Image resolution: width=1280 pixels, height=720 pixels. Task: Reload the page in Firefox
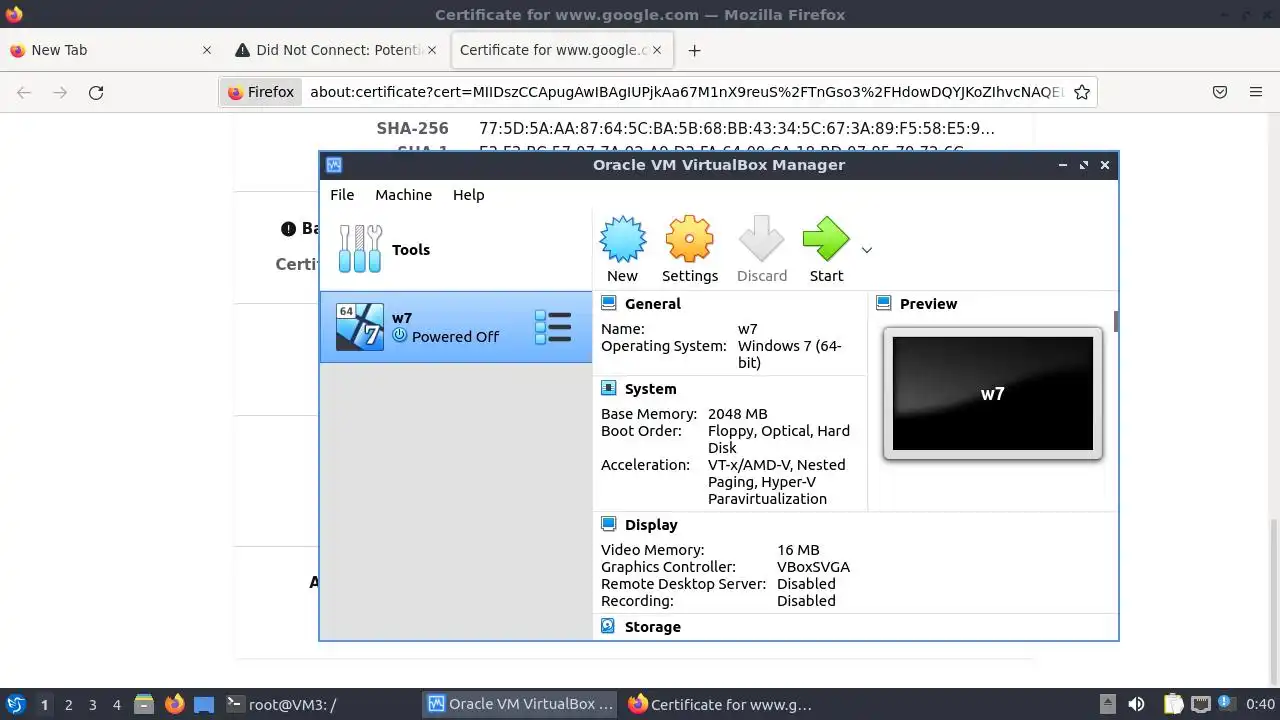96,92
